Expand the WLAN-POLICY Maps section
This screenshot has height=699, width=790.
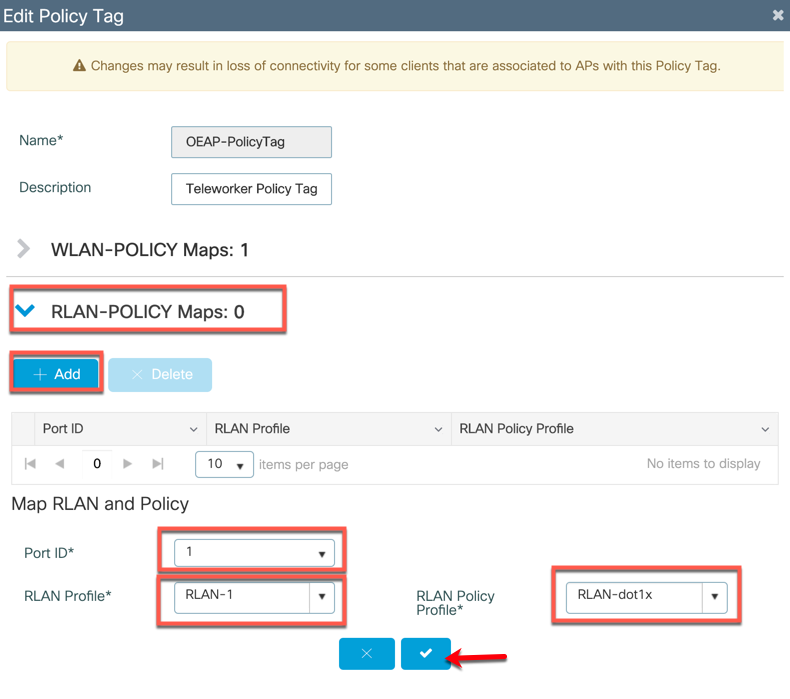click(23, 249)
